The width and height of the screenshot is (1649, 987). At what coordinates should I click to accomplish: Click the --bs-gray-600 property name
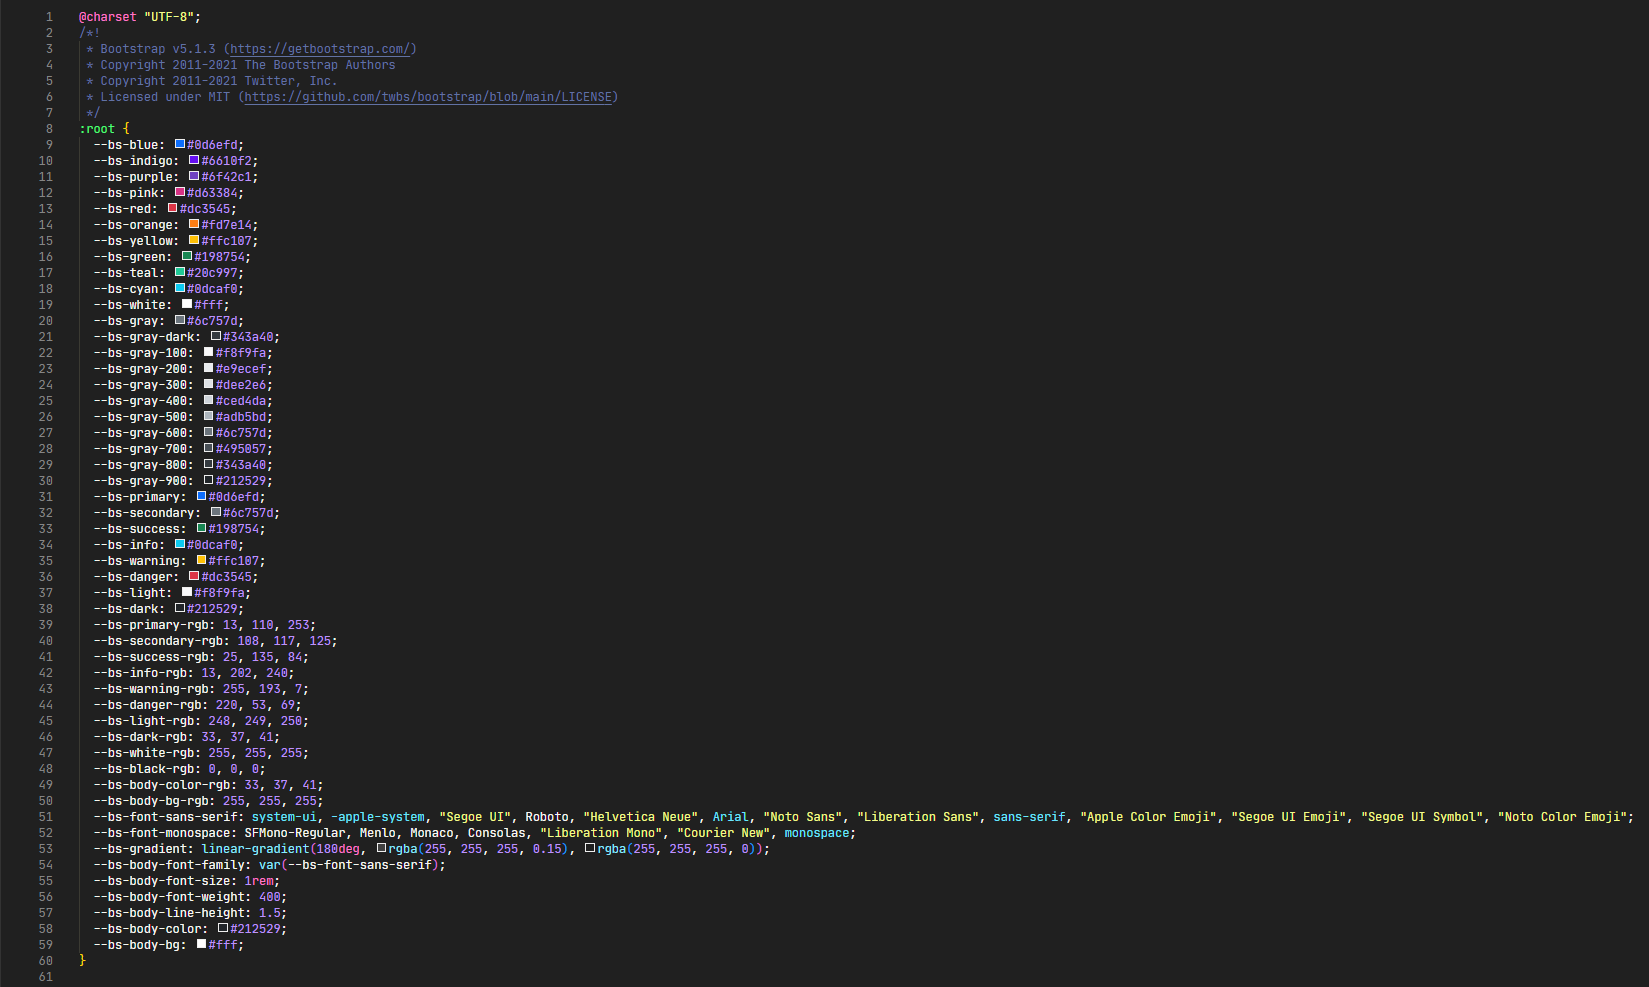coord(140,433)
